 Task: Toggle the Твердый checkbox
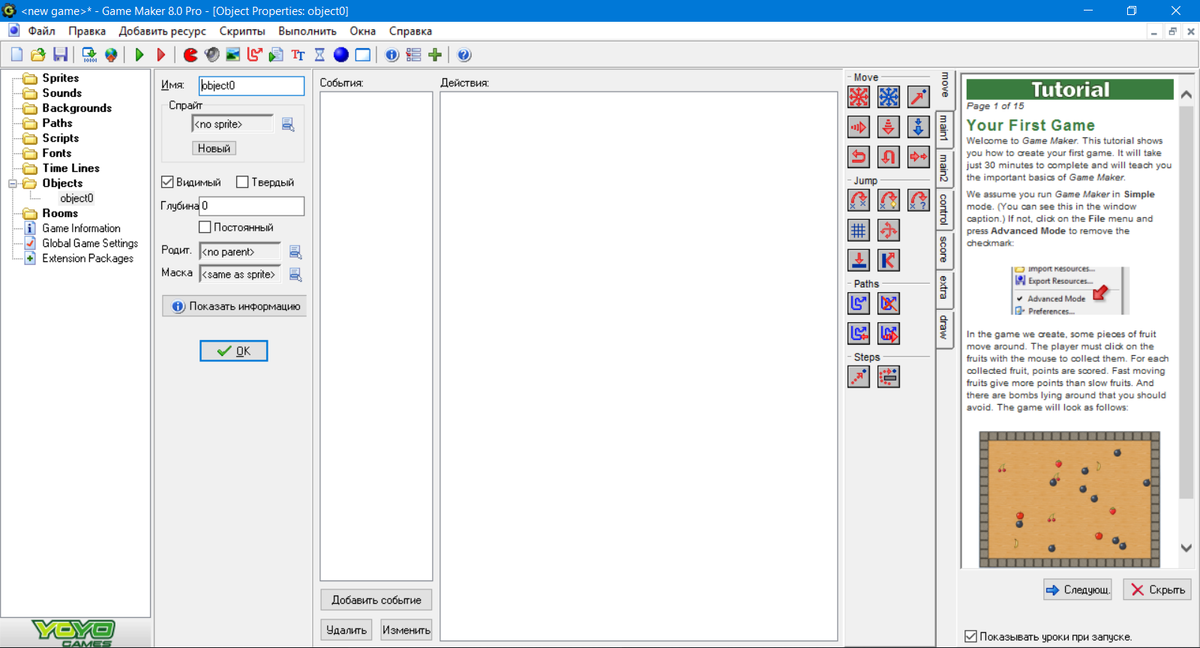click(x=243, y=183)
